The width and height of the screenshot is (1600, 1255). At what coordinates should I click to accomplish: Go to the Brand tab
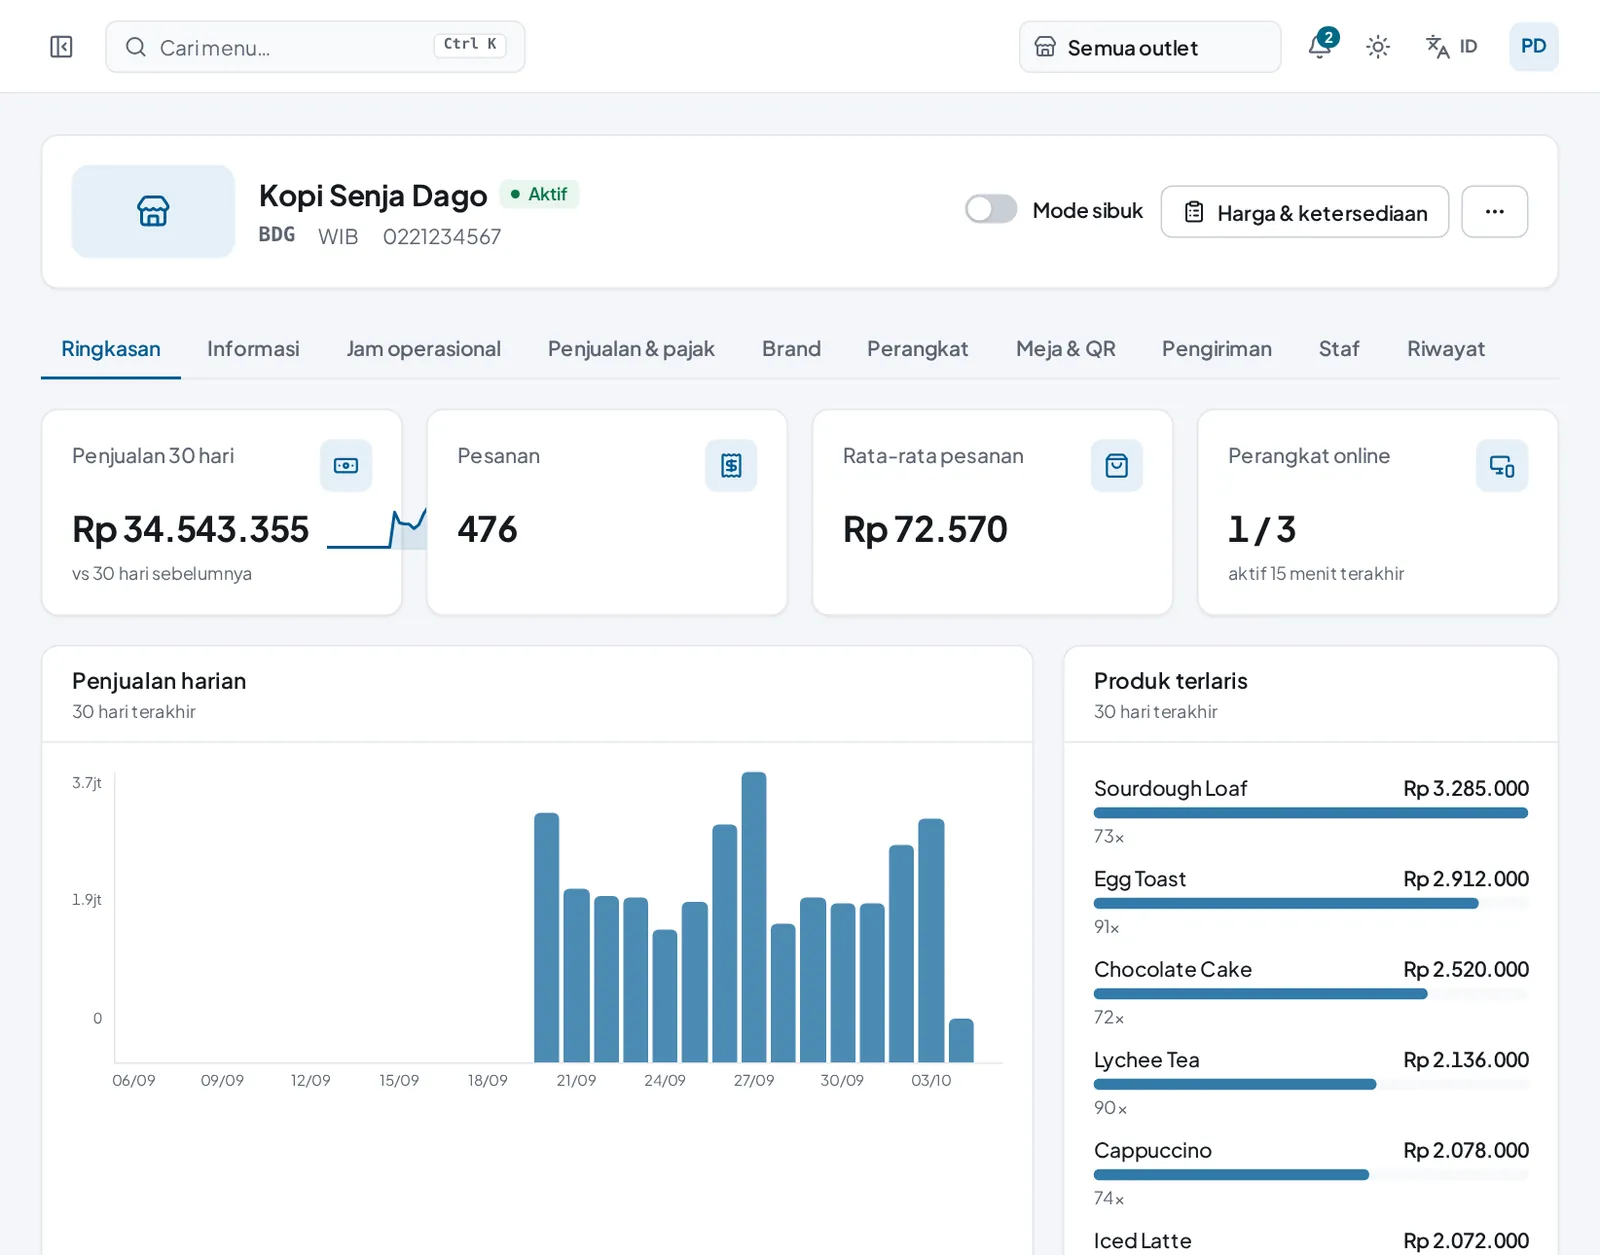click(791, 349)
